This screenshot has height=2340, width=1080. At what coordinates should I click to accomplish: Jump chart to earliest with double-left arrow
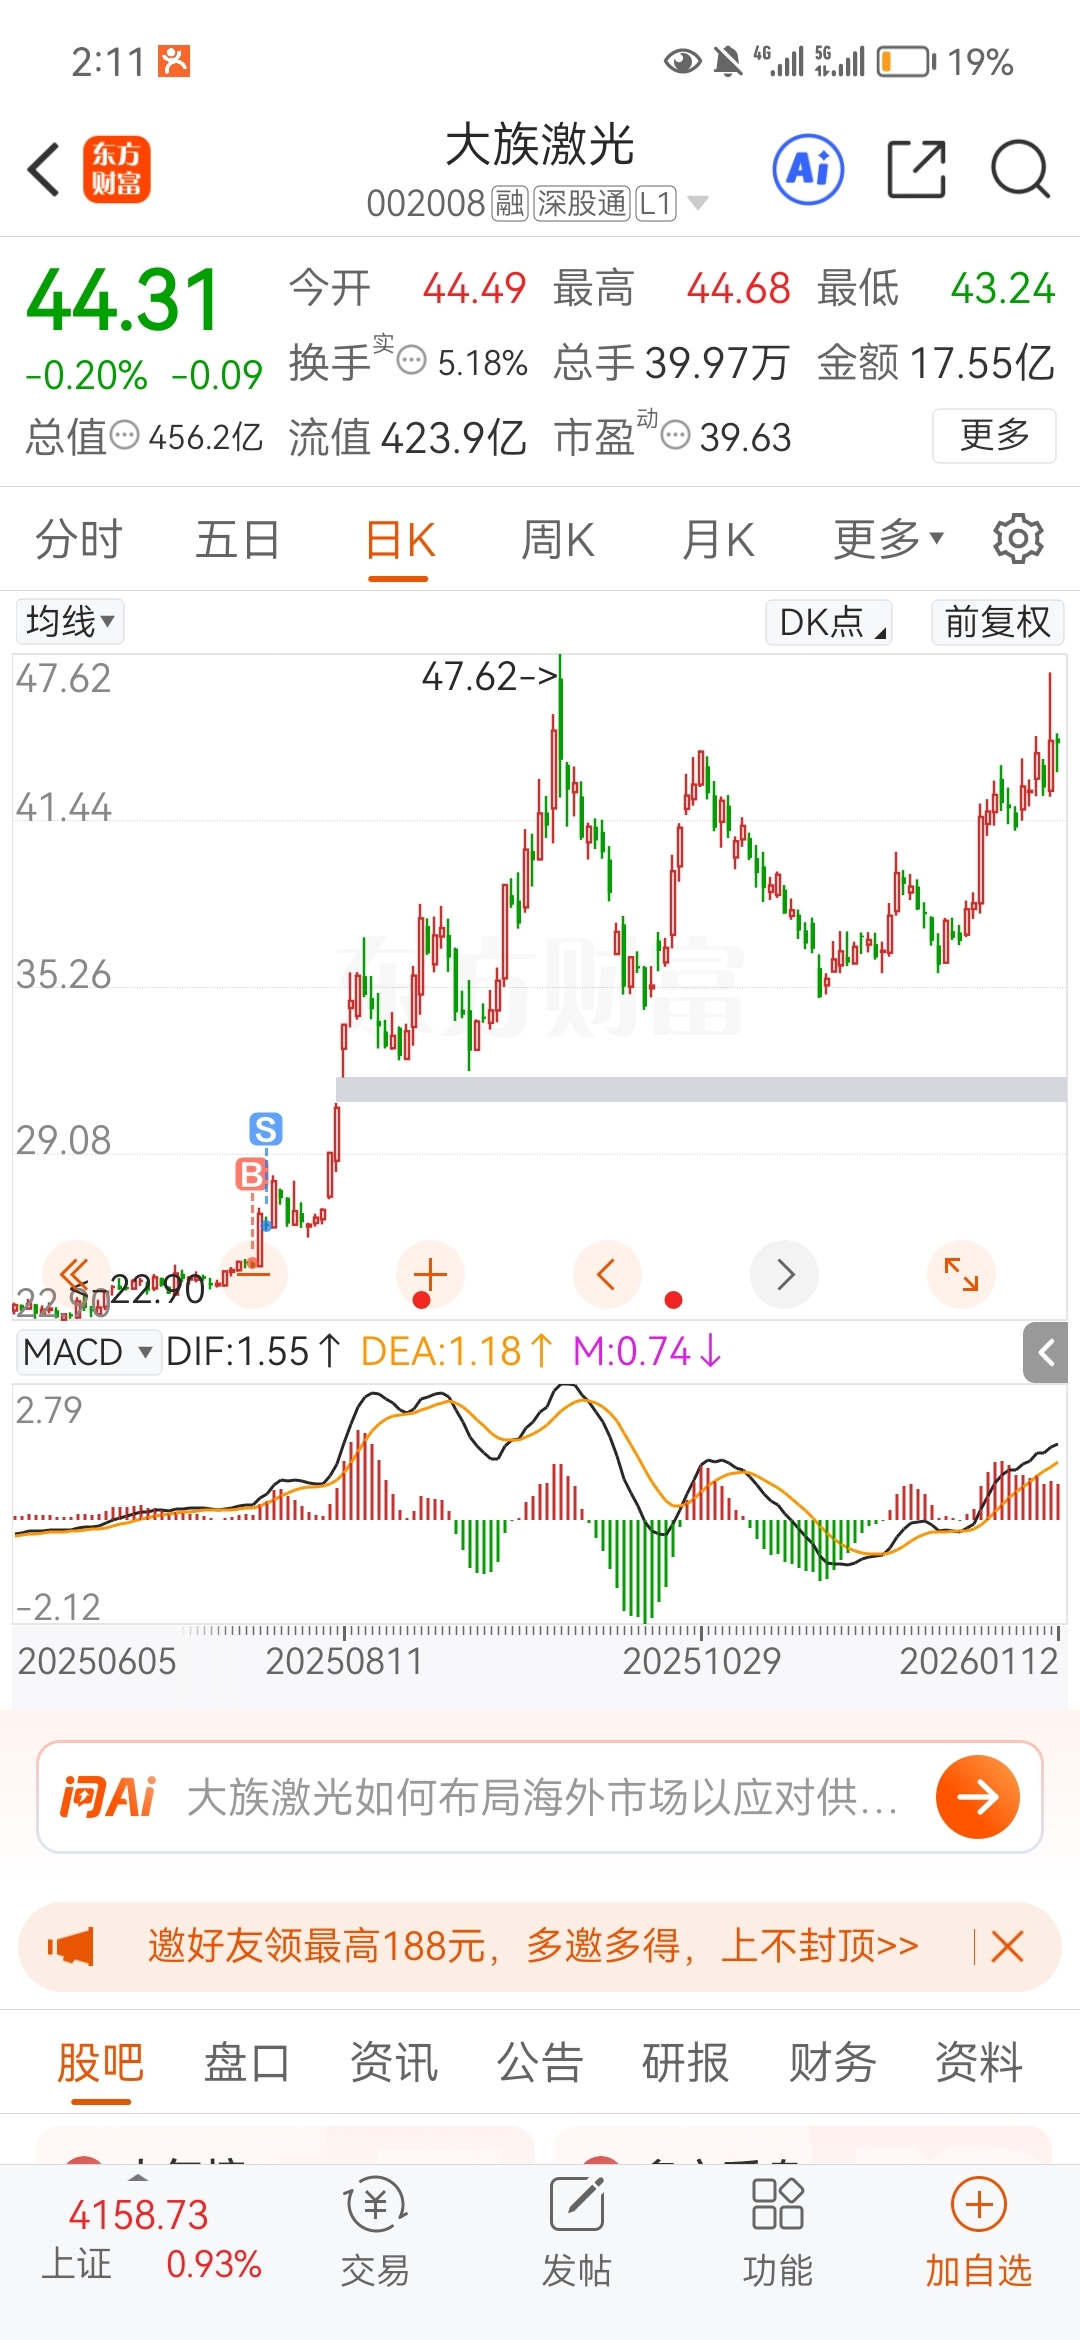pos(75,1275)
